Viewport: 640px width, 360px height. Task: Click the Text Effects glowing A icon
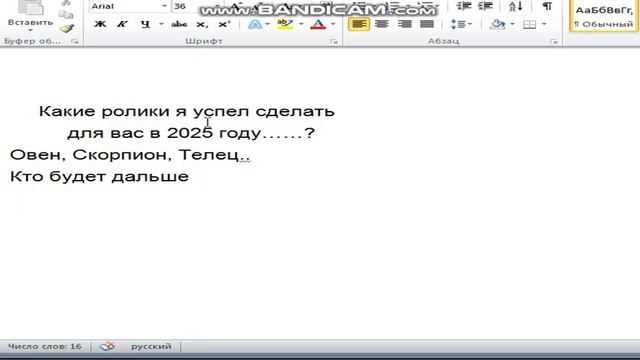(255, 24)
